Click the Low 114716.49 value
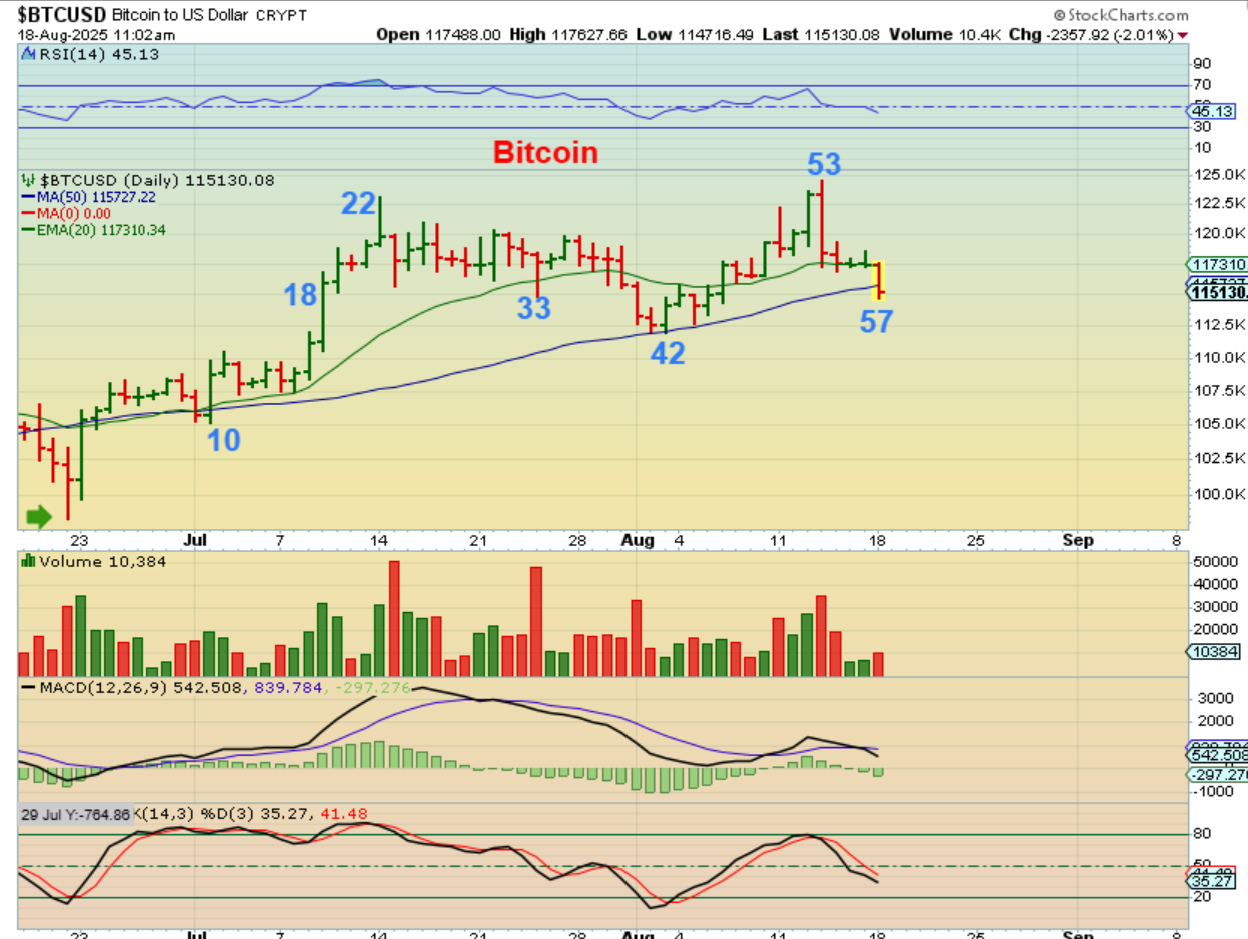The height and width of the screenshot is (939, 1248). (x=695, y=35)
